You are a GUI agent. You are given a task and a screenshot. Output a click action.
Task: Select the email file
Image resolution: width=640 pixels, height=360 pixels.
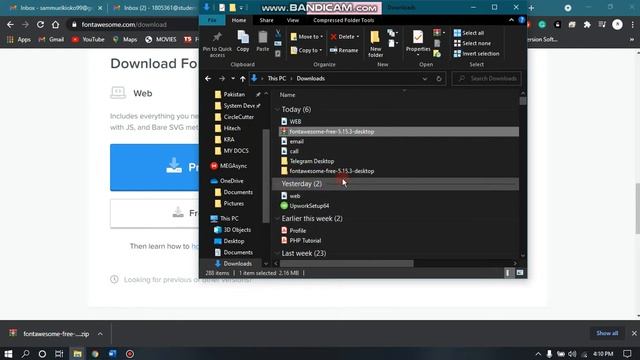(x=296, y=141)
